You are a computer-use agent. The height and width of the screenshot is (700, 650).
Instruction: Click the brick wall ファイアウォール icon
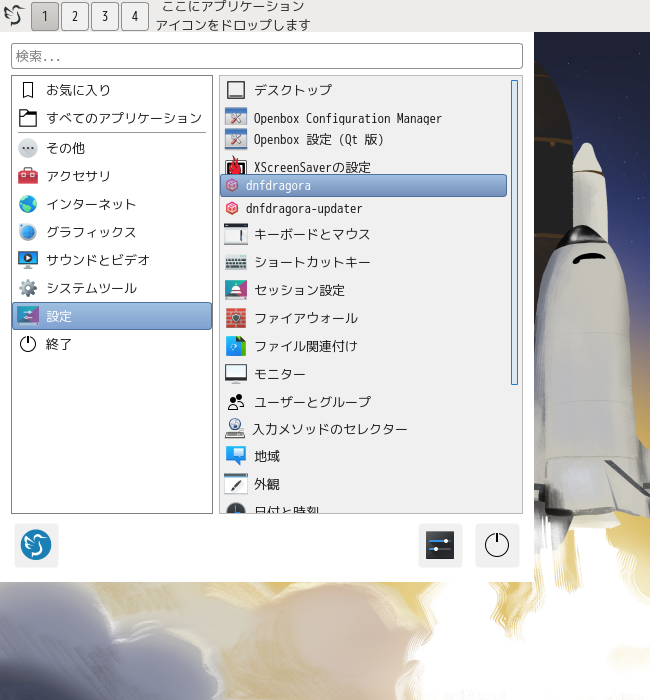(x=236, y=318)
